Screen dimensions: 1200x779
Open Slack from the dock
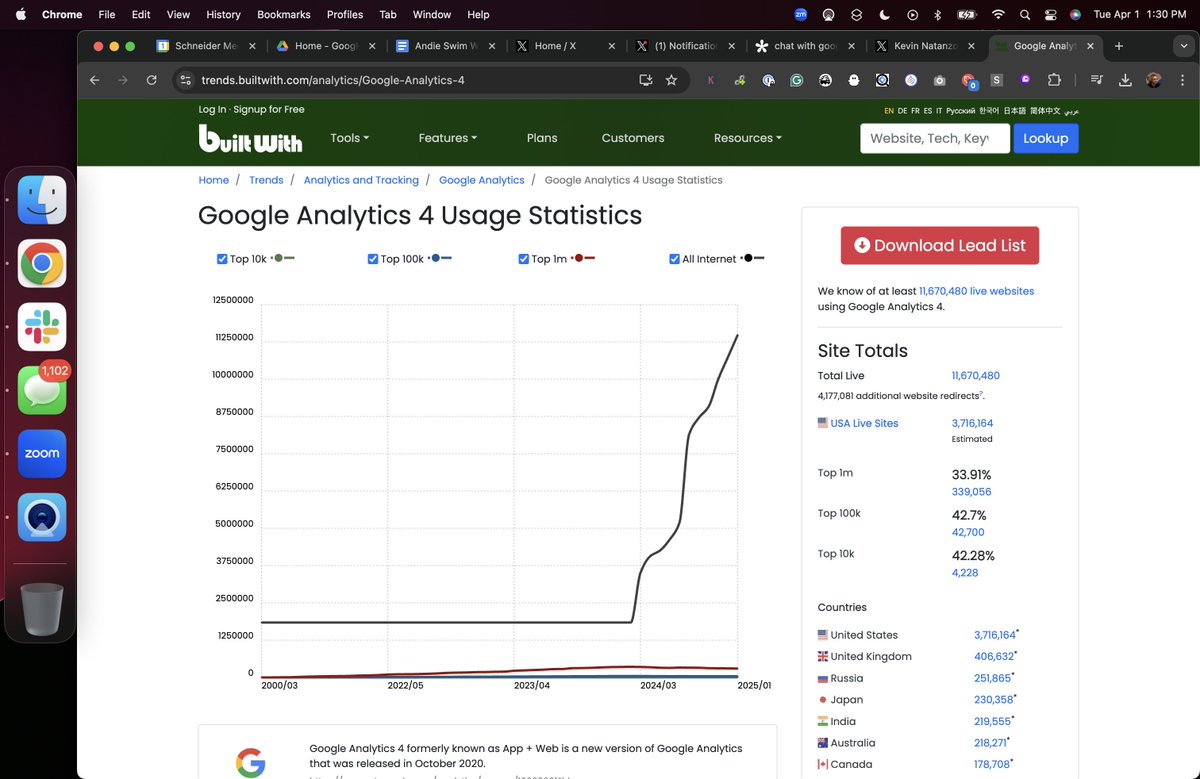(42, 327)
